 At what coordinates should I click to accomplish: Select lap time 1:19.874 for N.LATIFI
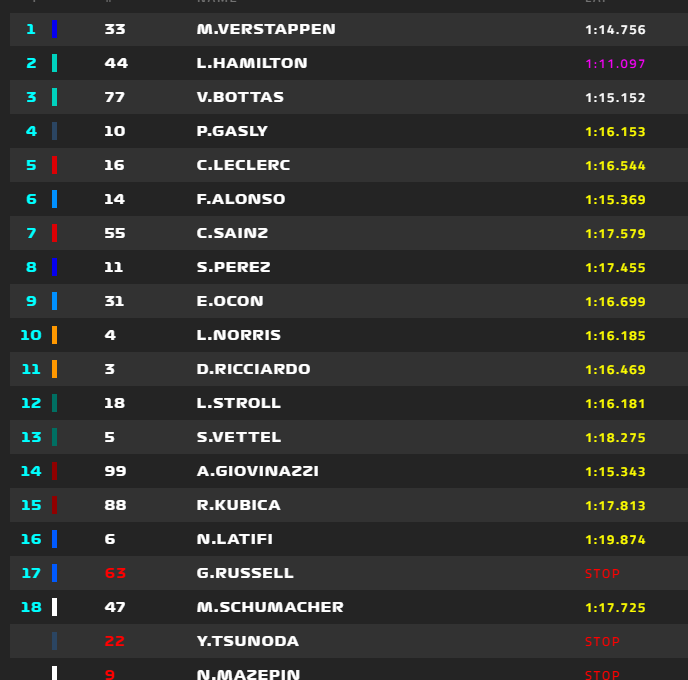pyautogui.click(x=615, y=539)
